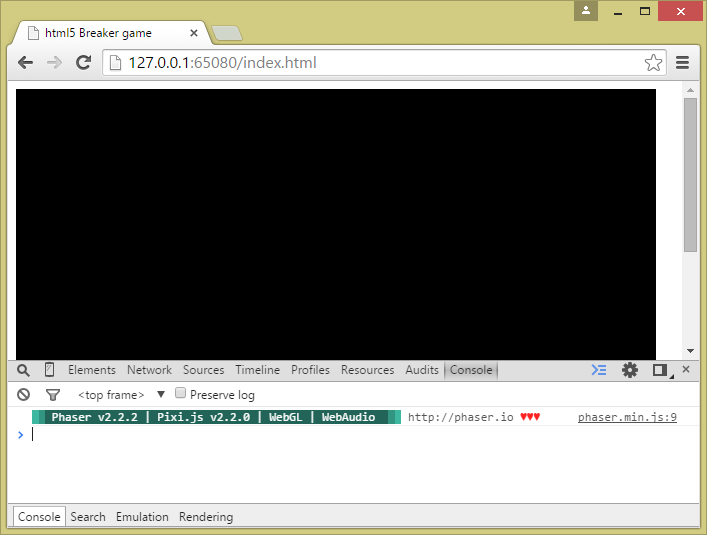The image size is (707, 535).
Task: Open the <top frame> context dropdown
Action: point(121,395)
